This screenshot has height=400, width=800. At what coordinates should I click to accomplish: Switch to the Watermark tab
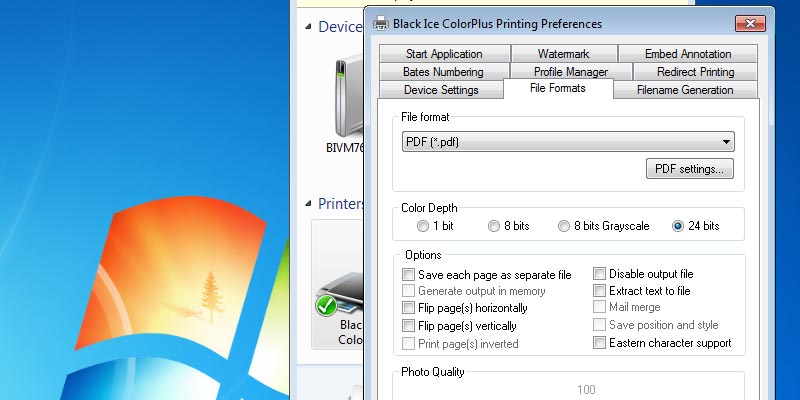point(563,54)
